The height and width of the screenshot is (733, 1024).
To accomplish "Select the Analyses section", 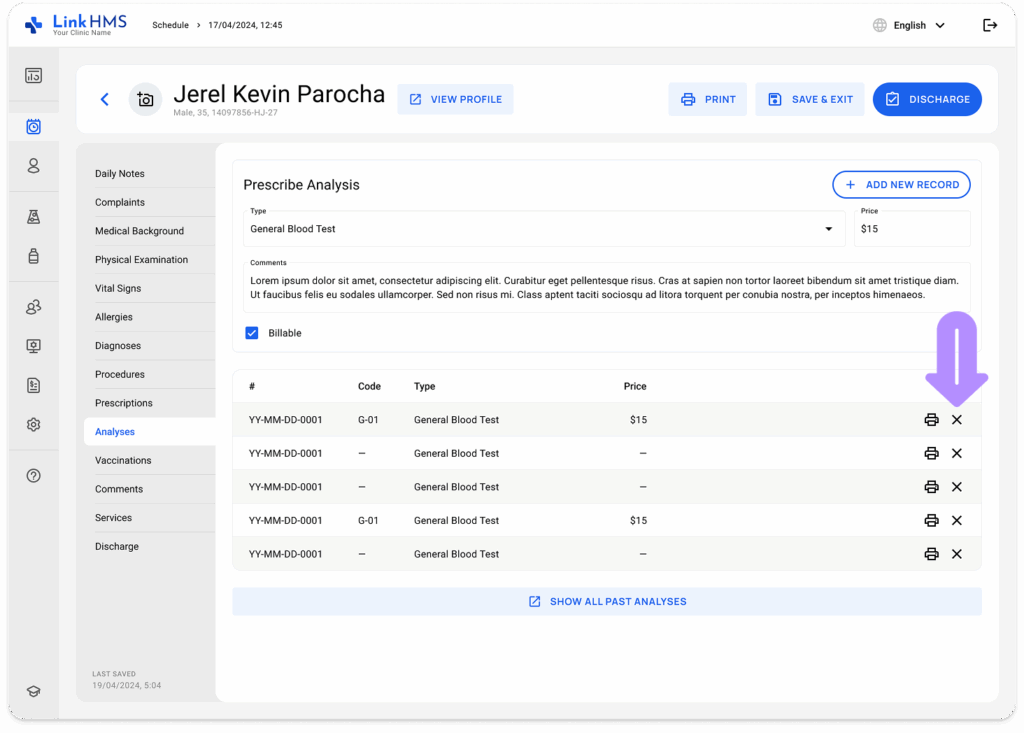I will tap(150, 432).
